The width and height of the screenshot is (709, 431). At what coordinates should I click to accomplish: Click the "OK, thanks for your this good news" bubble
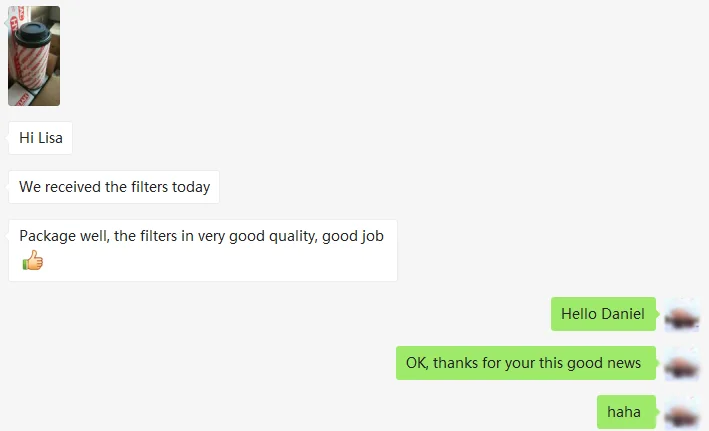point(525,363)
